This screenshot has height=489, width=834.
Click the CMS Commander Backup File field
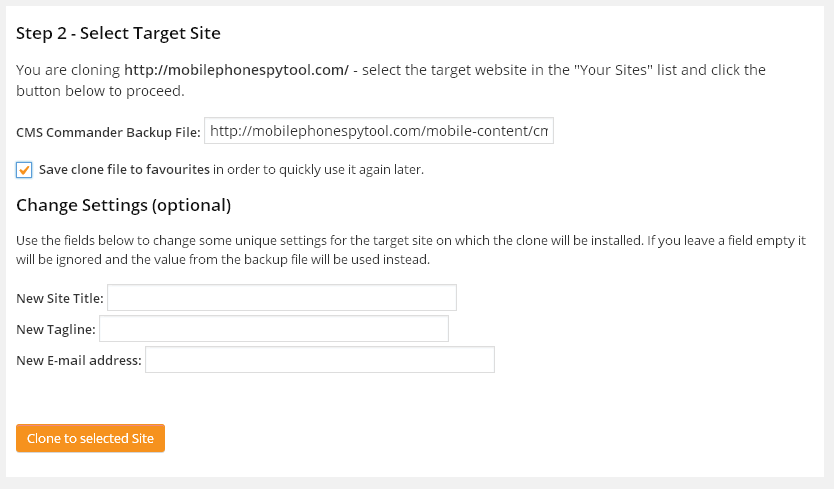coord(379,131)
